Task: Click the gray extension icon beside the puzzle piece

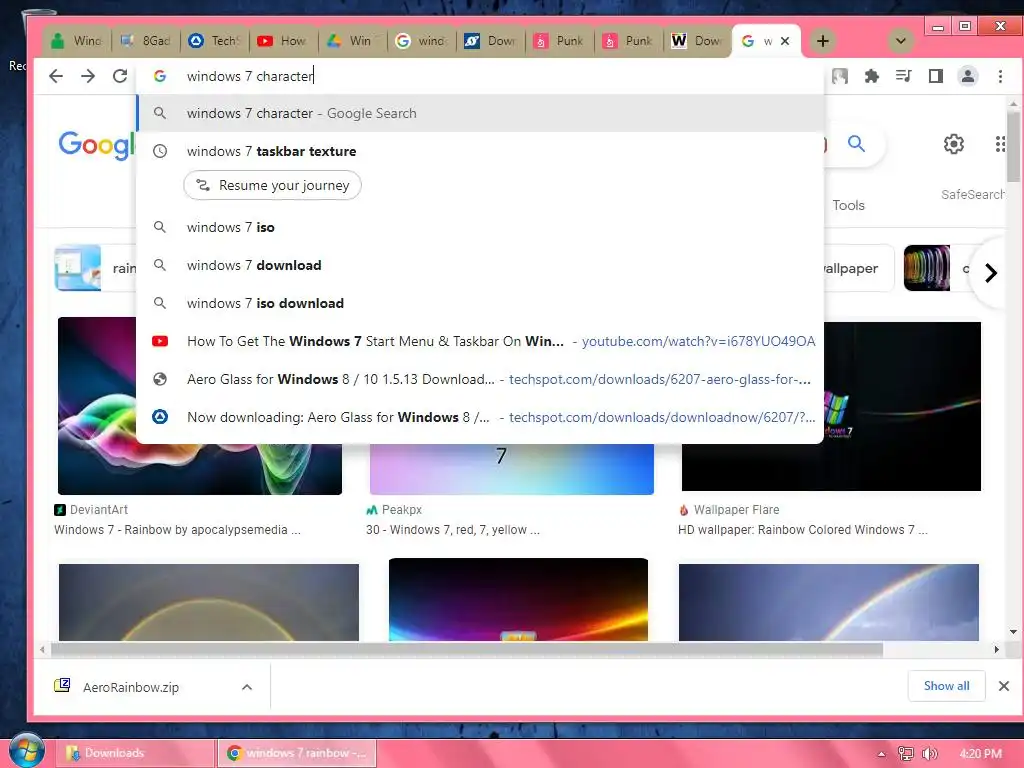Action: [x=840, y=76]
